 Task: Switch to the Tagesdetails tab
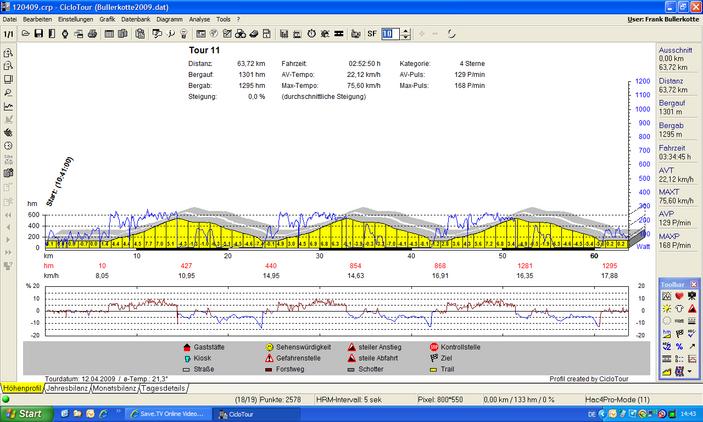point(163,387)
